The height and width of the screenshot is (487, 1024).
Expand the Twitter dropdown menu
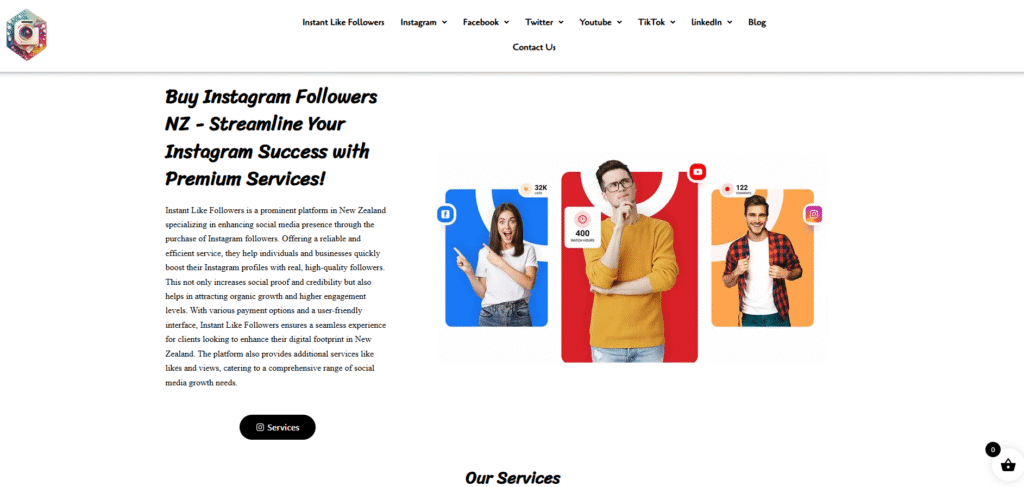(x=544, y=22)
